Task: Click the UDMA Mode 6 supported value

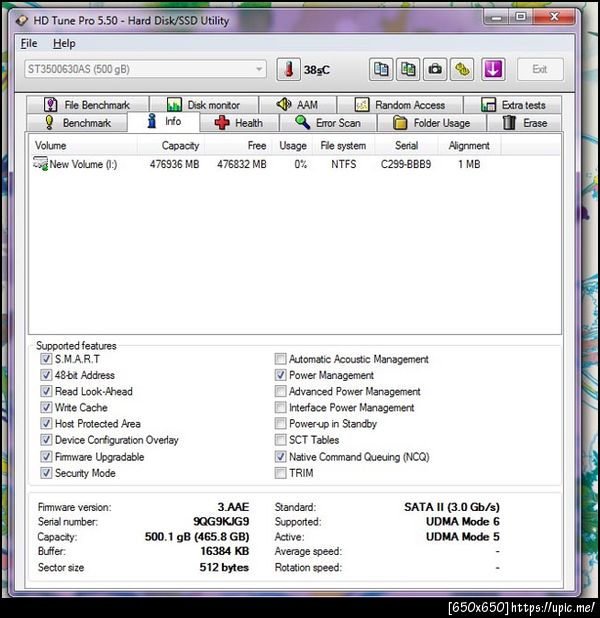Action: 463,521
